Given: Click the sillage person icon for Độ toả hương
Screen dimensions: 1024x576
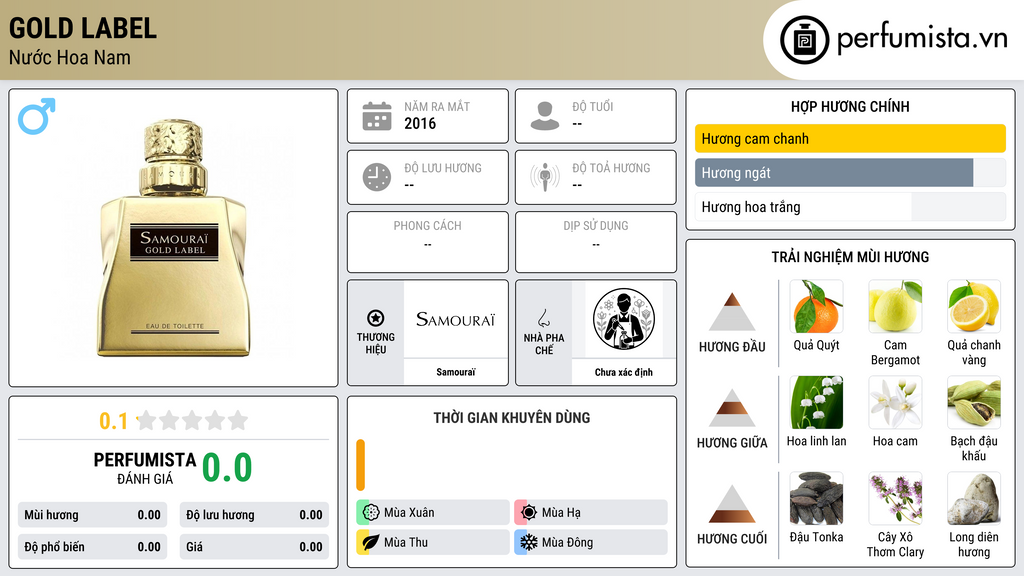Looking at the screenshot, I should (x=545, y=177).
